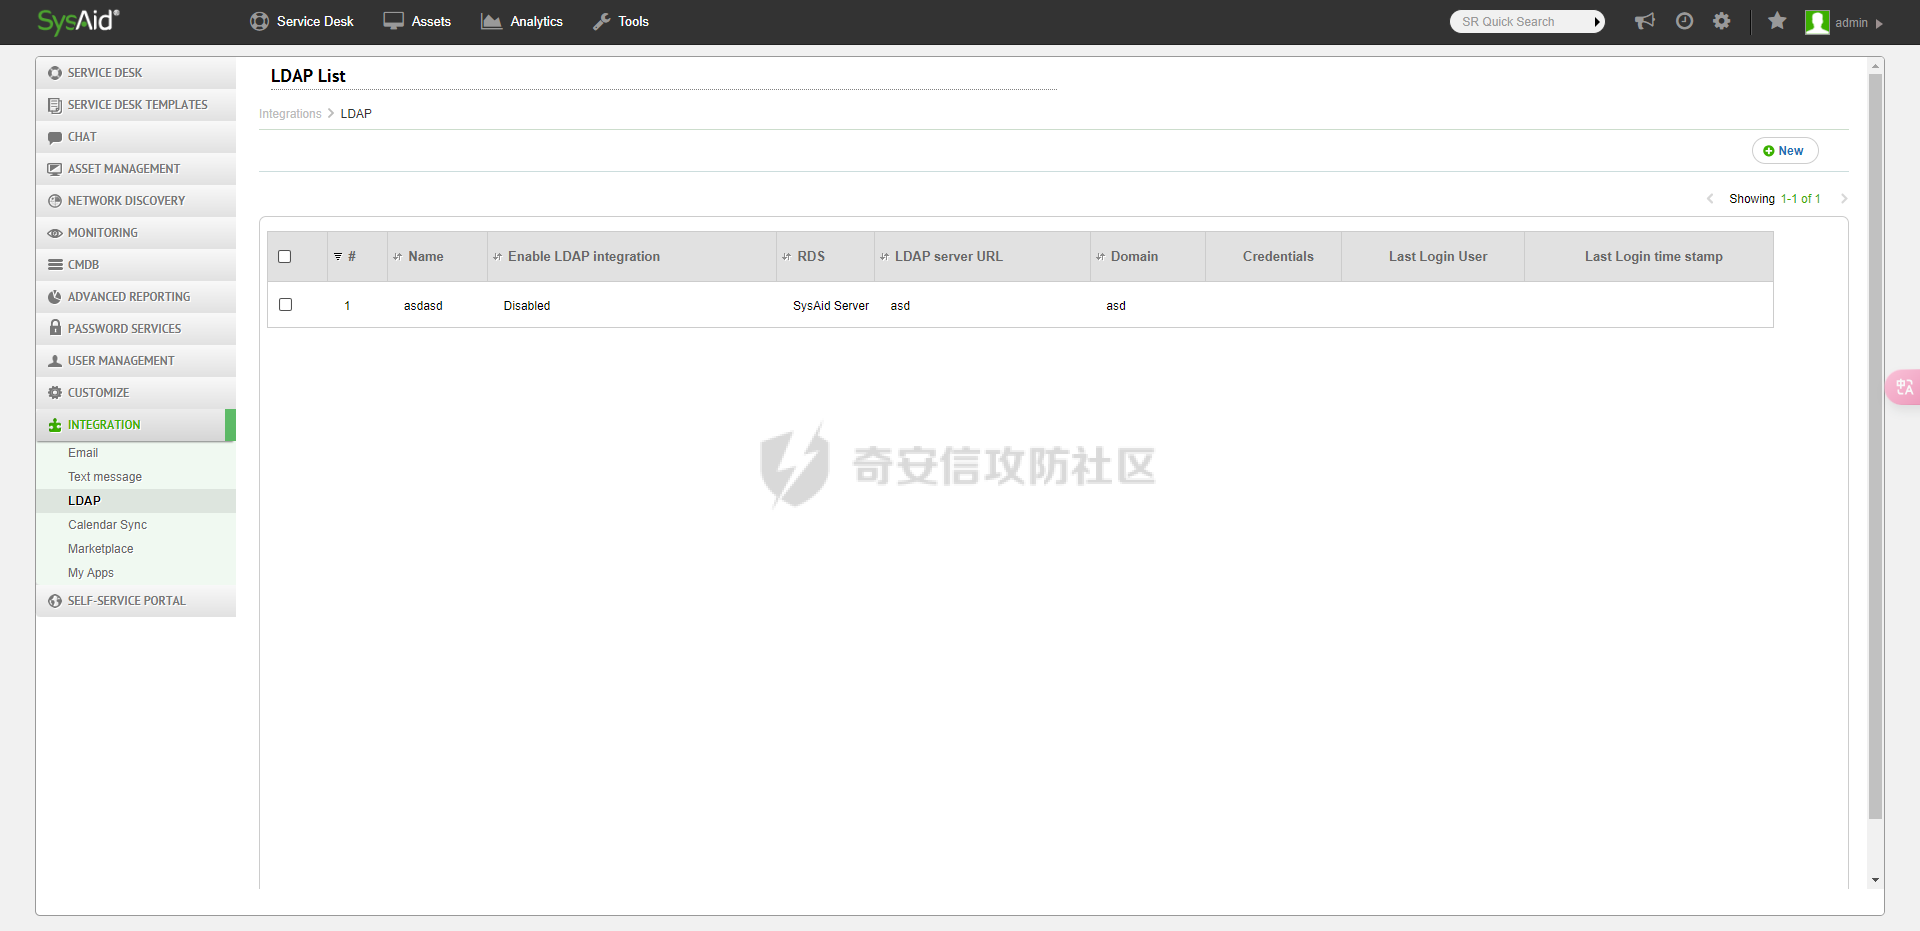Open the Password Services sidebar section
Image resolution: width=1920 pixels, height=931 pixels.
(x=136, y=329)
